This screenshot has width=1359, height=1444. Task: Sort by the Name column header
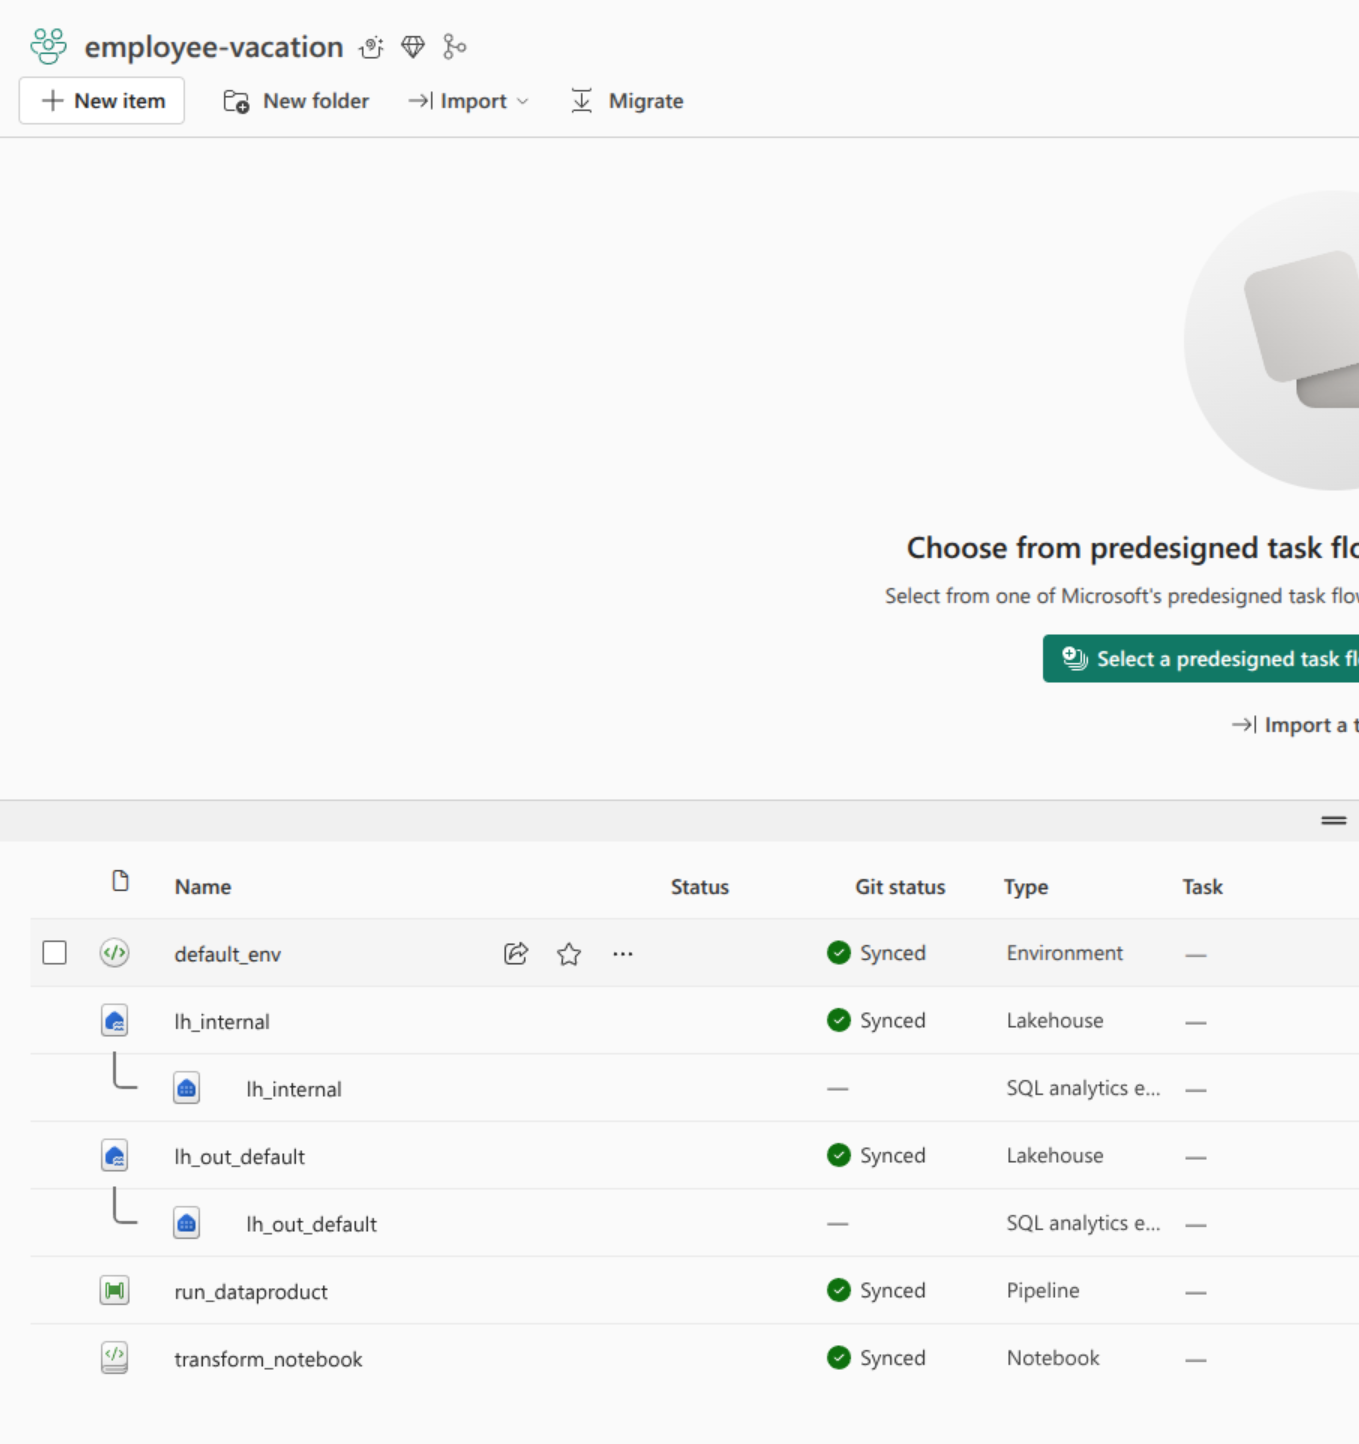tap(203, 887)
